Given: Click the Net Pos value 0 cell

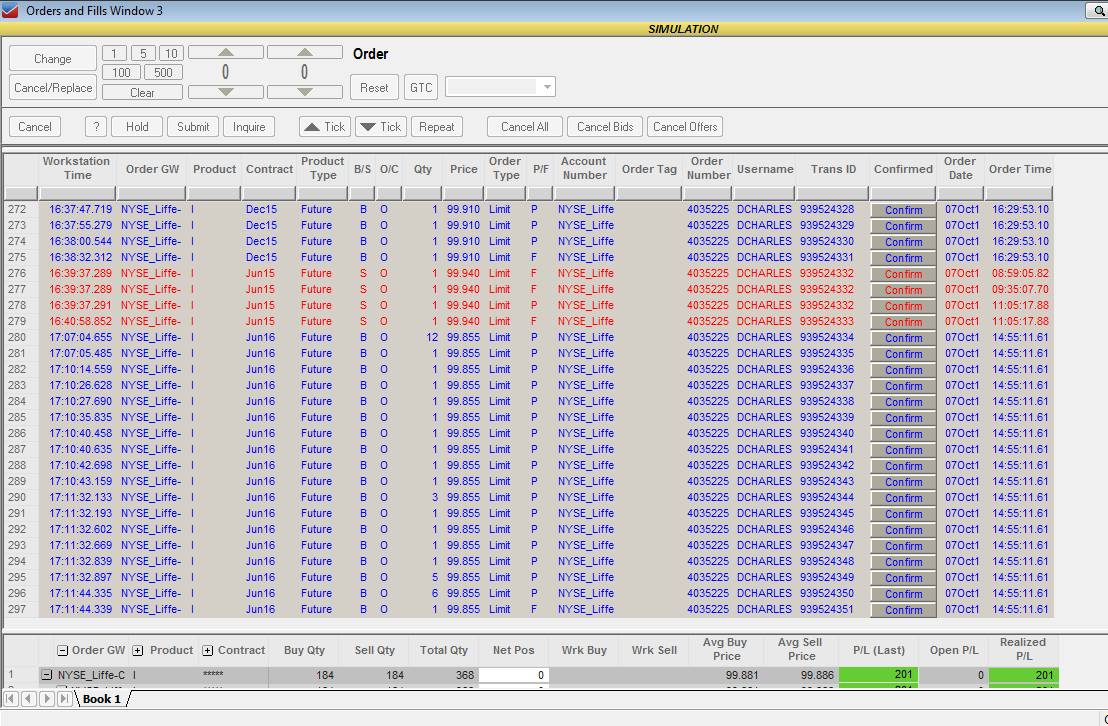Looking at the screenshot, I should point(514,675).
